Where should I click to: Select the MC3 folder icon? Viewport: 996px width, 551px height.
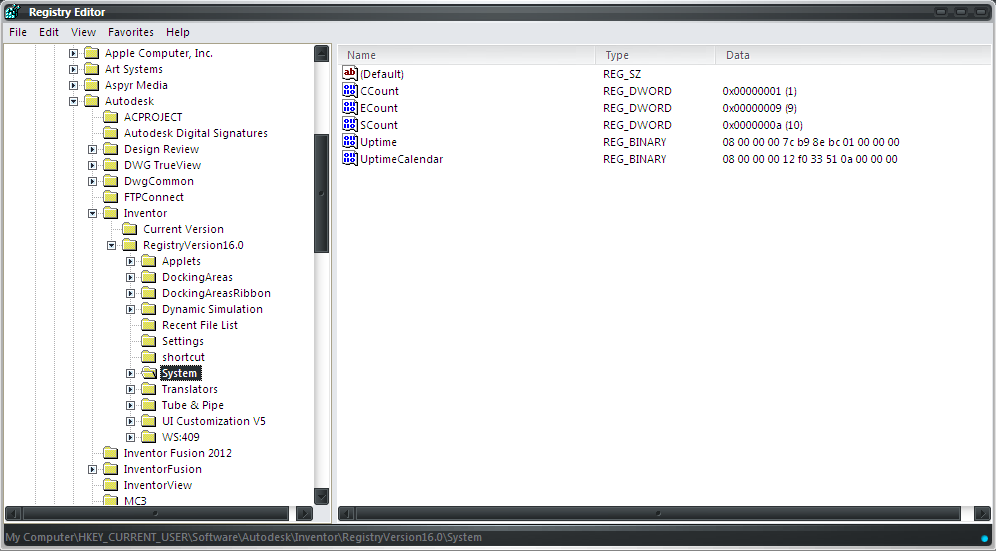click(111, 500)
